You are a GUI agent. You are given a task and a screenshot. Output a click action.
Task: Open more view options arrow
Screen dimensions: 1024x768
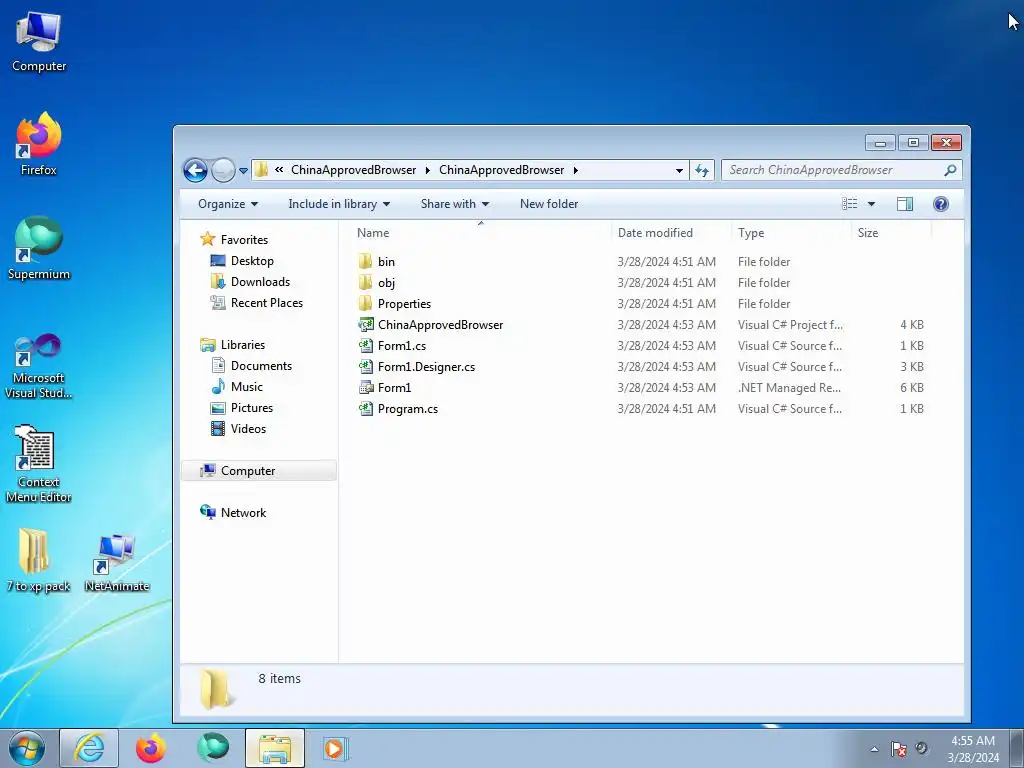[x=871, y=204]
